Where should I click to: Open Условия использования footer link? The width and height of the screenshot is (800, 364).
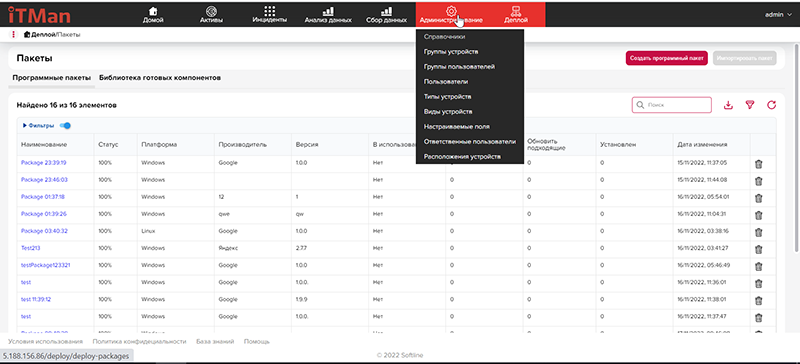tap(45, 342)
